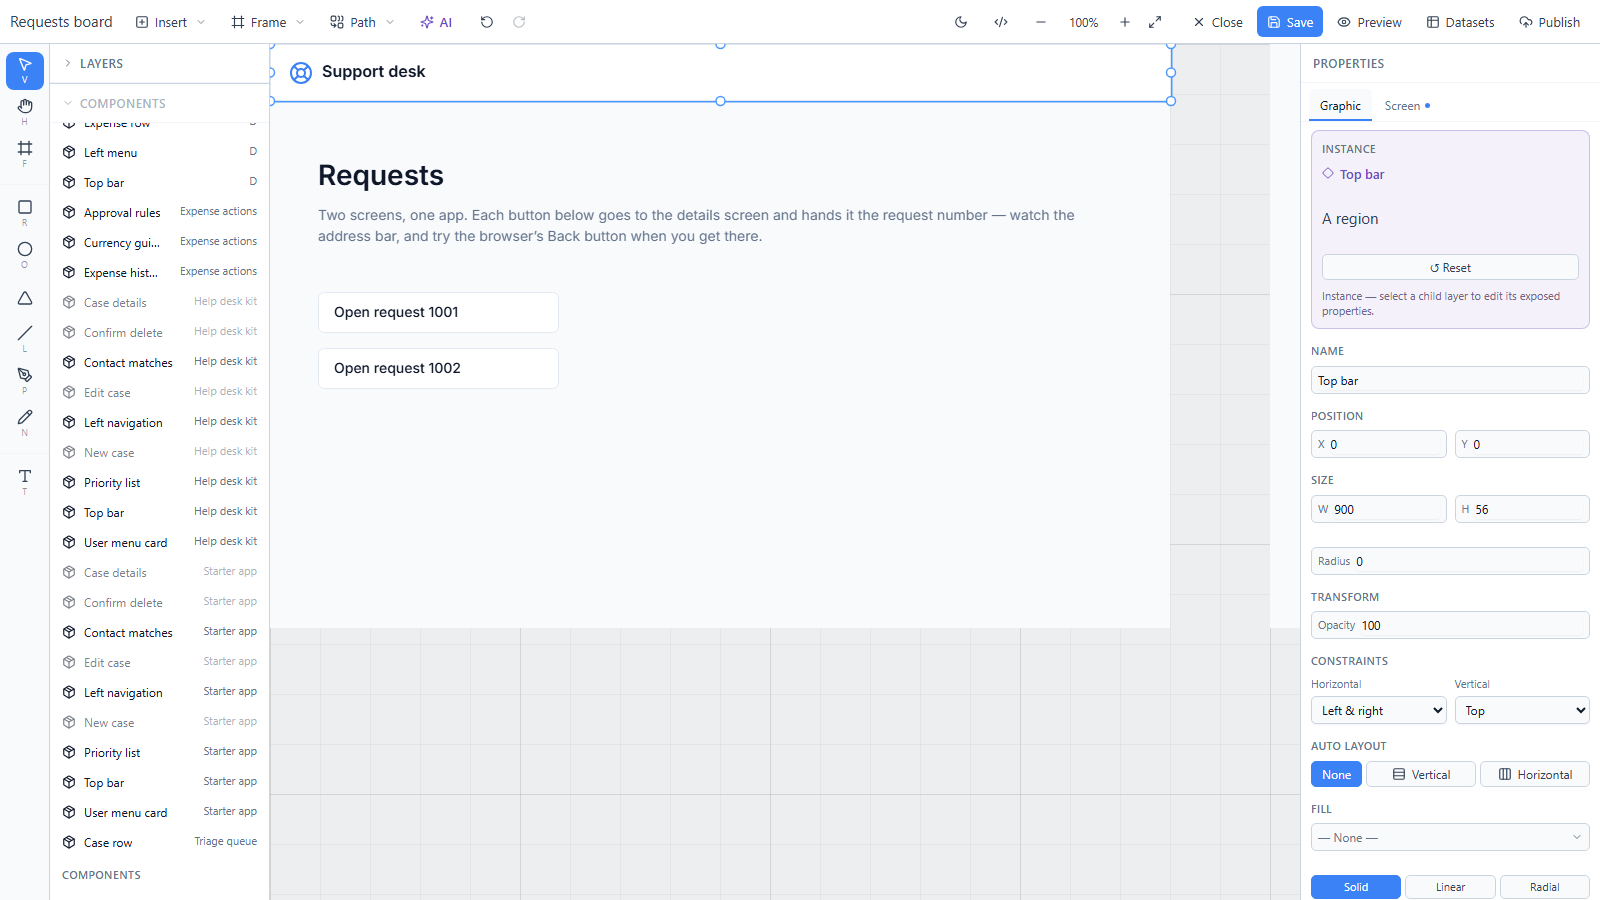Choose Linear fill type

click(x=1450, y=887)
